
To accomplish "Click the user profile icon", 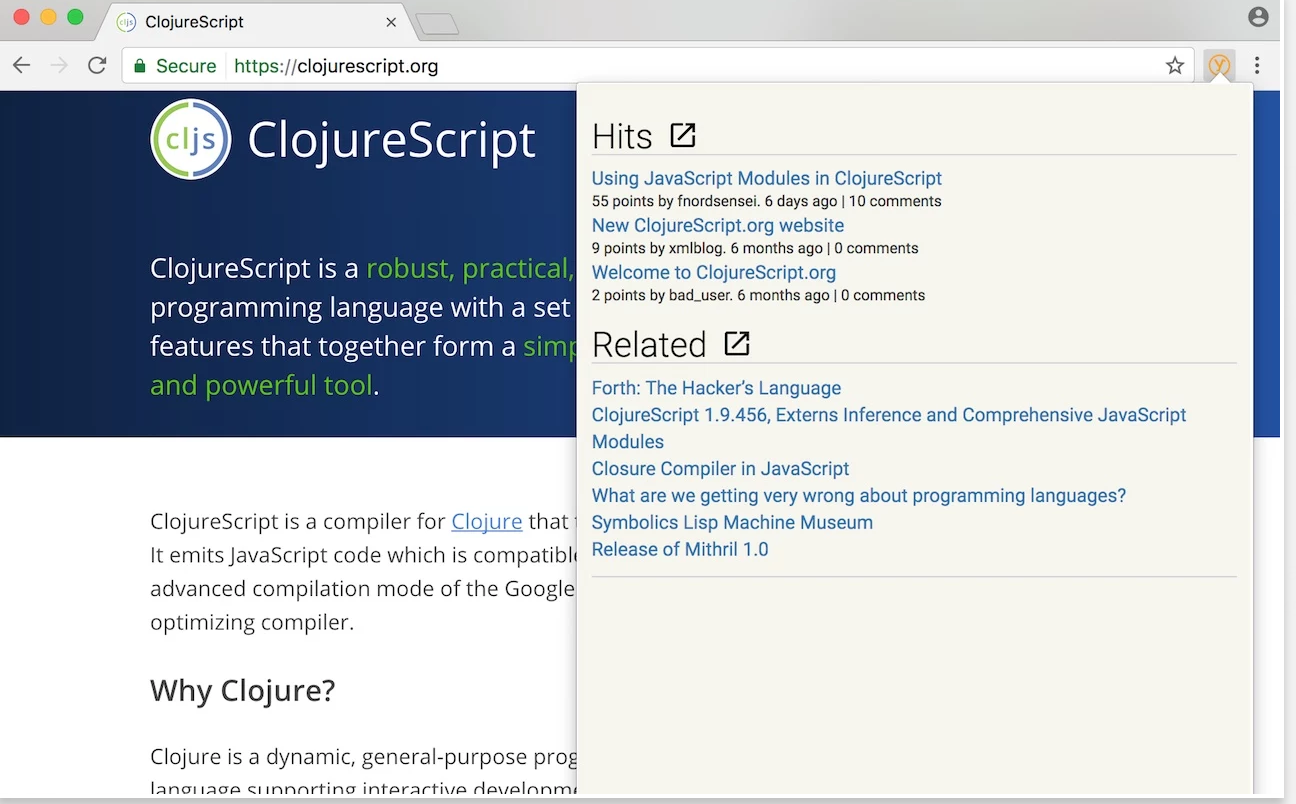I will click(1258, 17).
